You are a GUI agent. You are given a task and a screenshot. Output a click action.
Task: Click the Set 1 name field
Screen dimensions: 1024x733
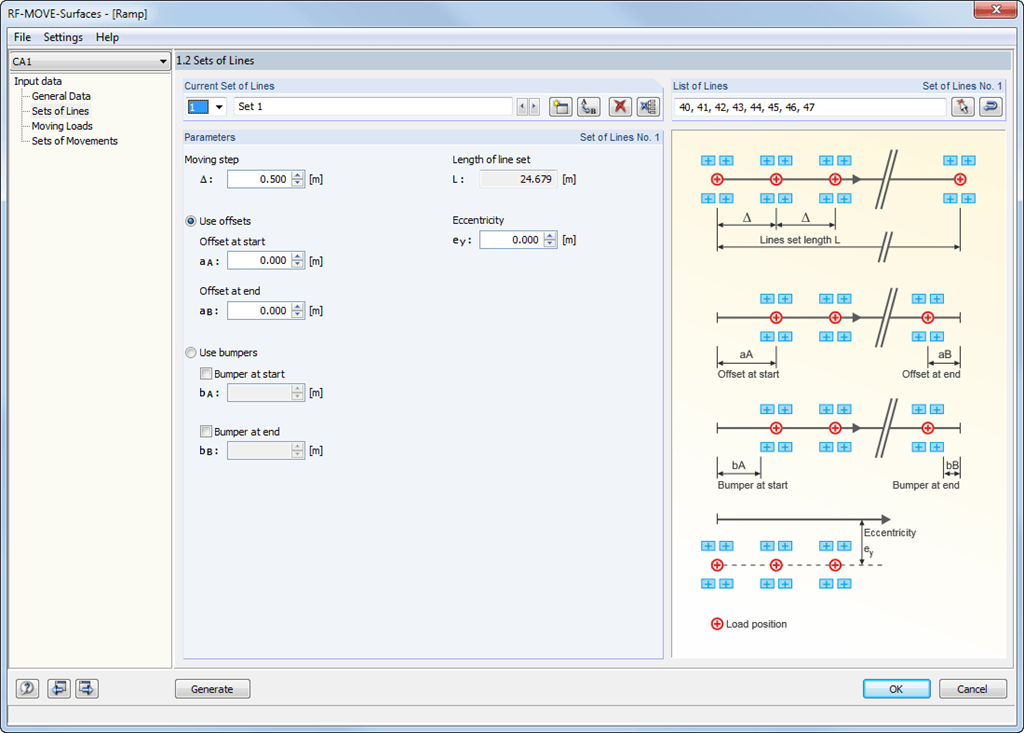[x=373, y=106]
